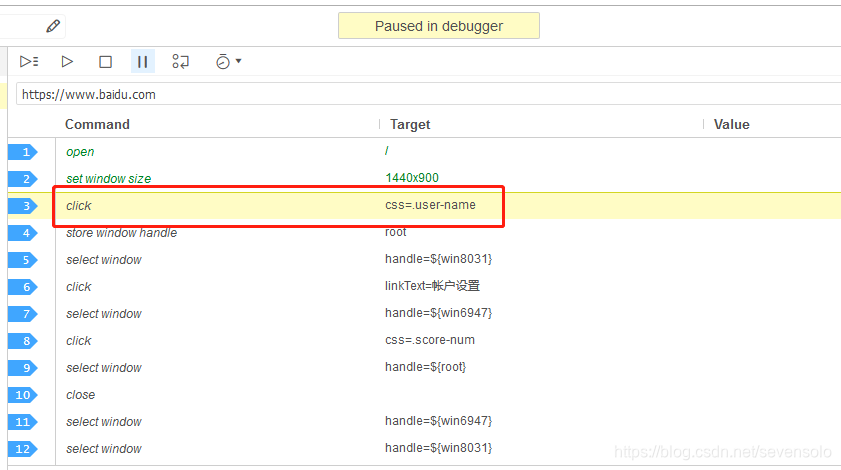Screen dimensions: 841x470
Task: Toggle breakpoint on line 9
Action: coord(23,368)
